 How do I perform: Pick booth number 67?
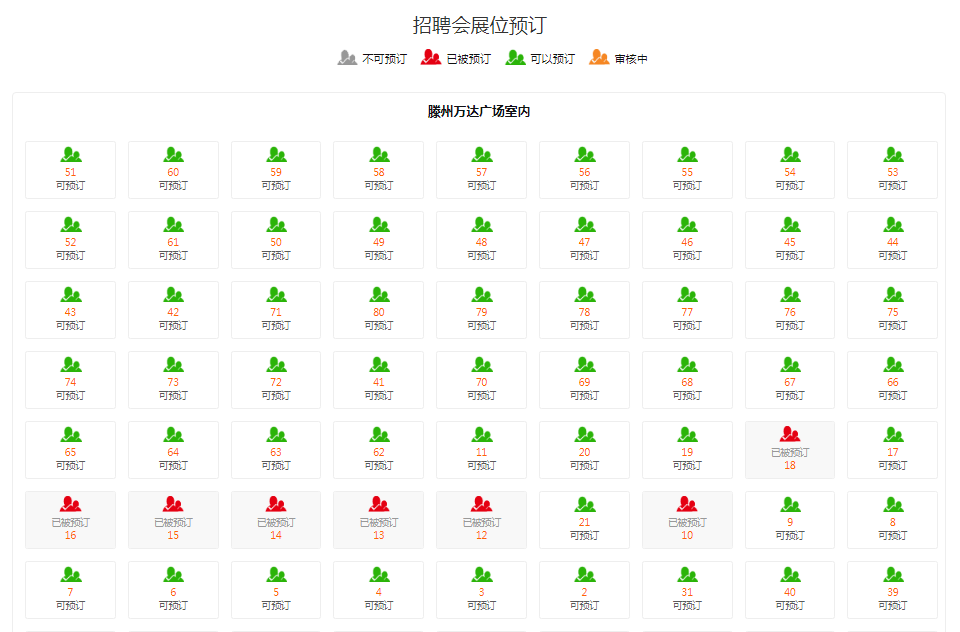click(790, 380)
